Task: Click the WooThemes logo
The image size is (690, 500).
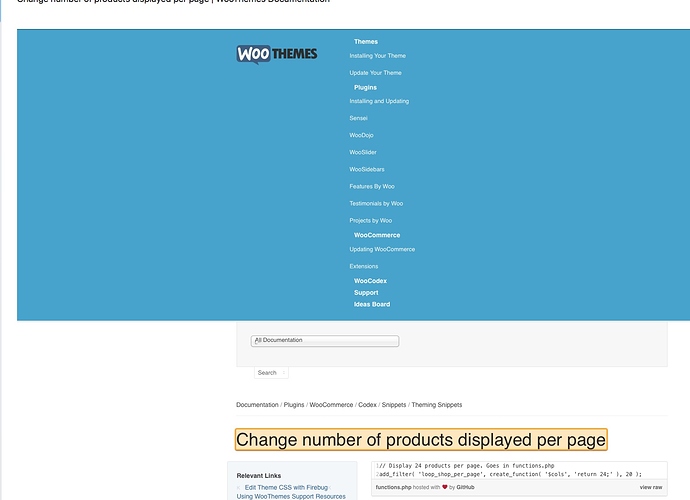Action: pos(277,54)
